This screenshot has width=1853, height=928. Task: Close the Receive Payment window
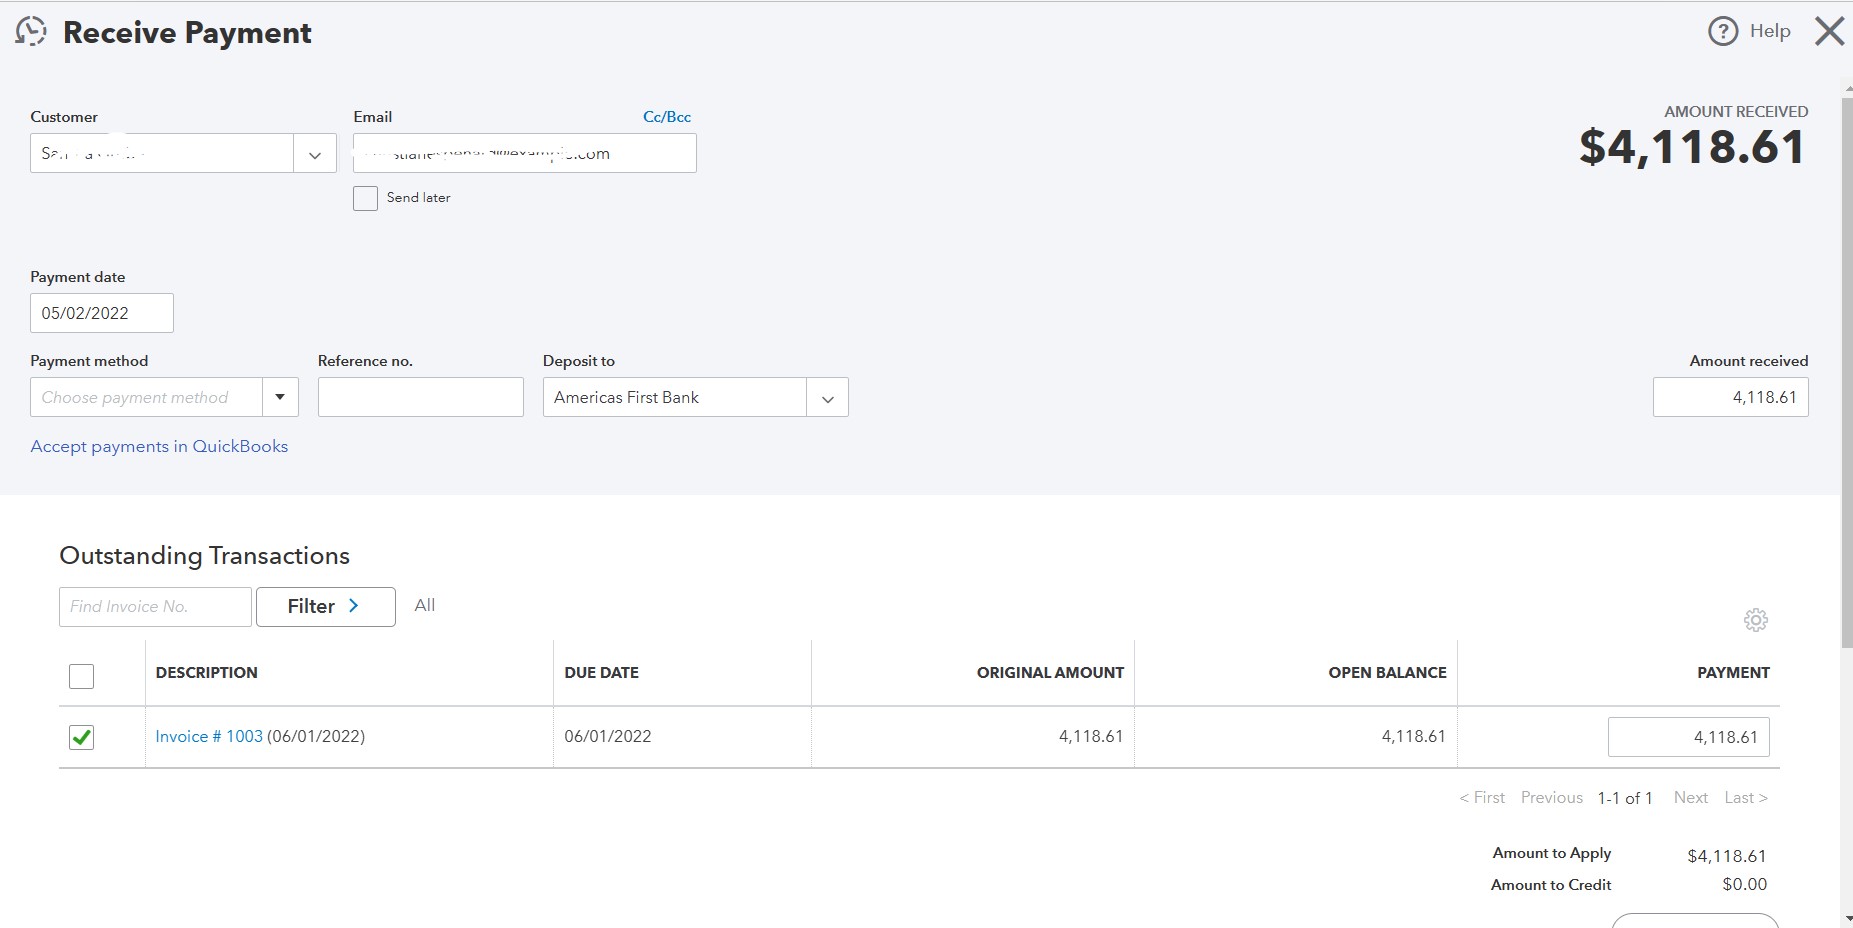(1829, 32)
